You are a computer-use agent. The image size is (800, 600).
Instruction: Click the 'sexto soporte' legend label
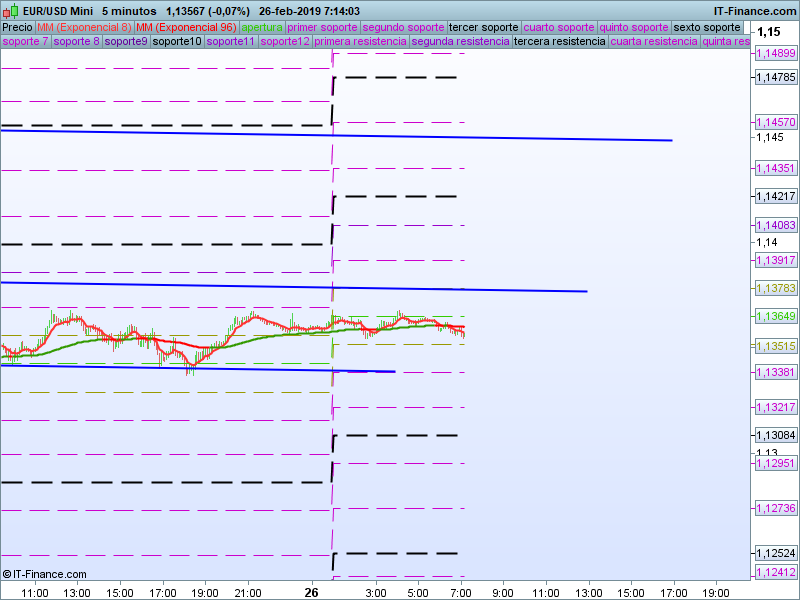708,27
